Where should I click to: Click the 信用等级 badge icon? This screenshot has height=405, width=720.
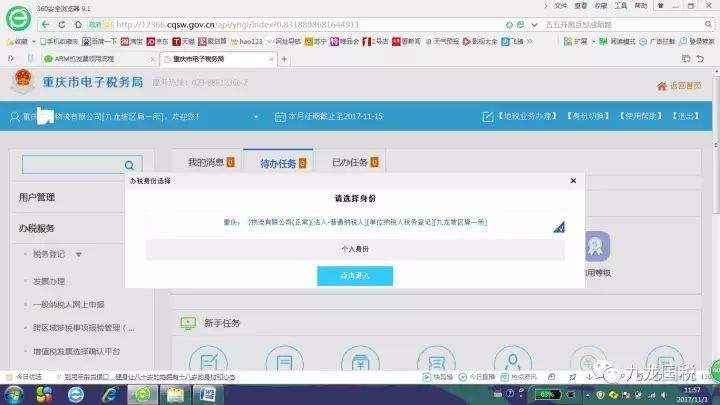pos(598,246)
